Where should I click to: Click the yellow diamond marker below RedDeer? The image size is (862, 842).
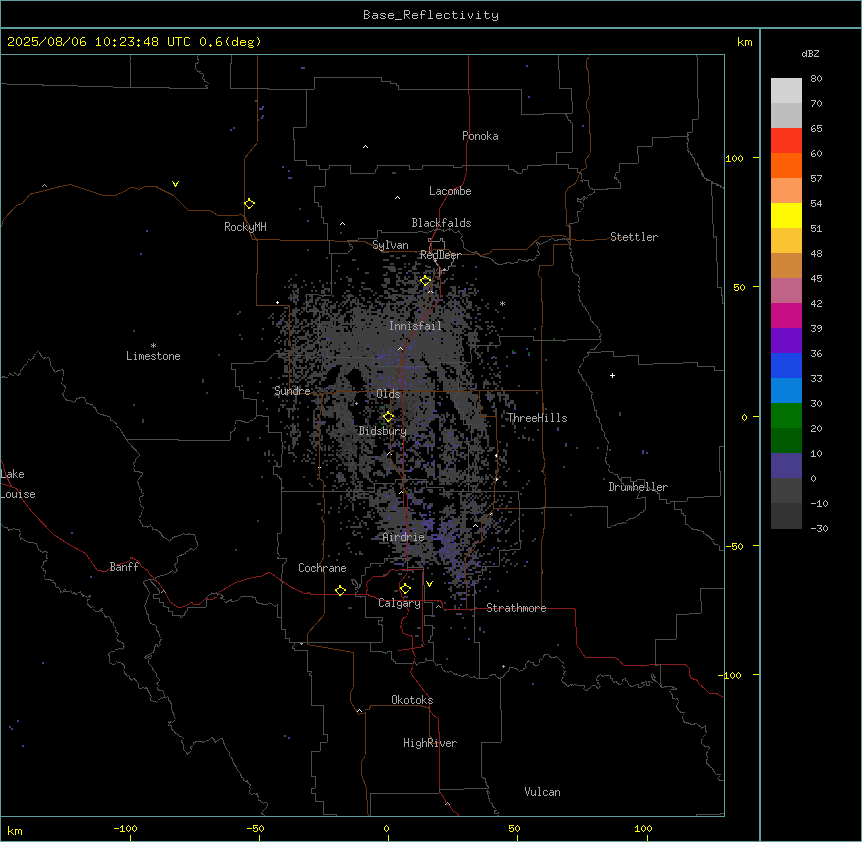(x=426, y=281)
